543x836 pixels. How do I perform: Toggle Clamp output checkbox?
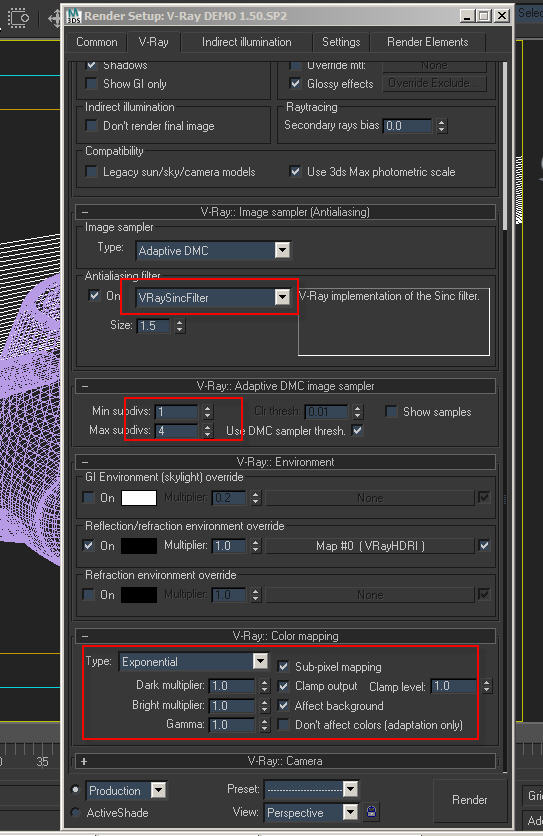click(x=283, y=686)
